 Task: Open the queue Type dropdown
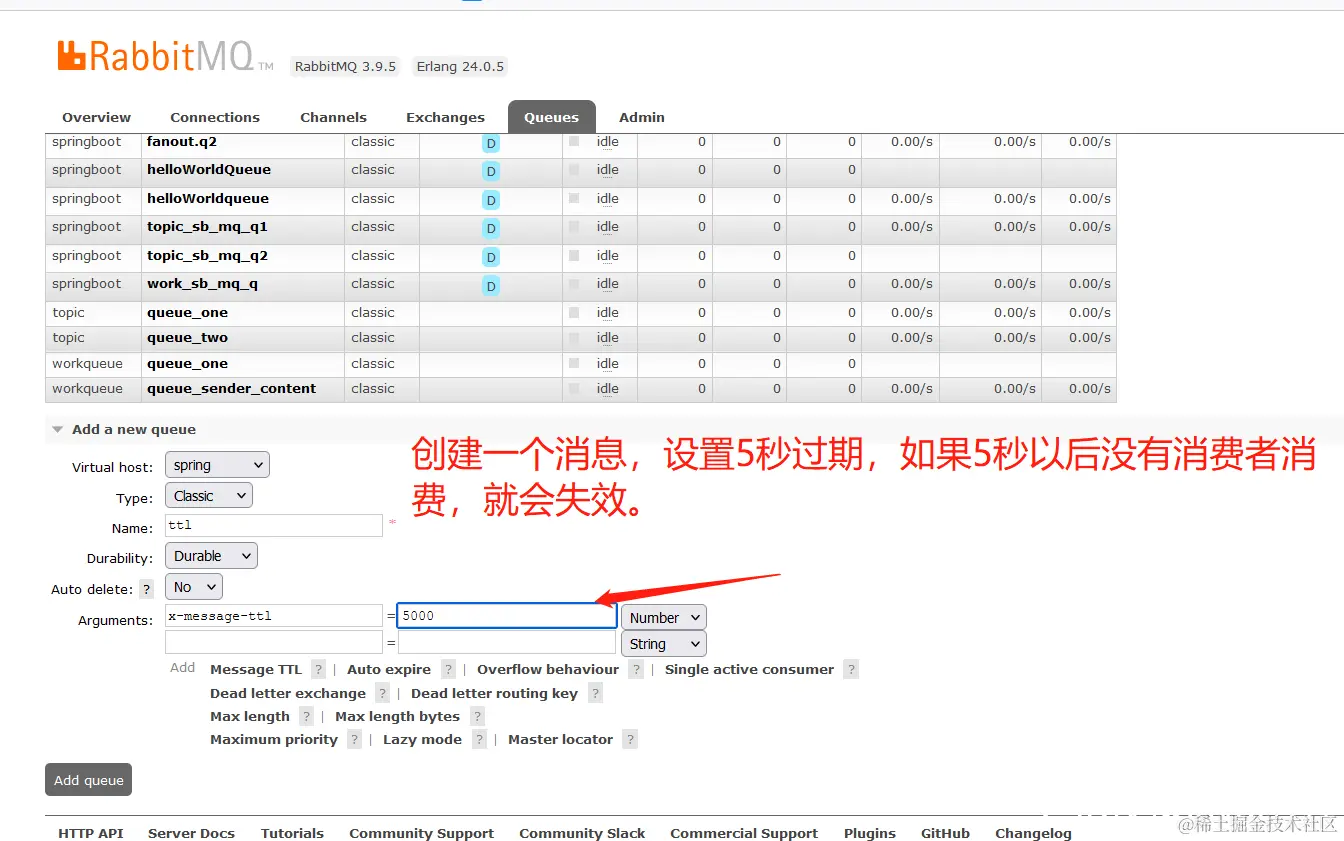[x=209, y=495]
